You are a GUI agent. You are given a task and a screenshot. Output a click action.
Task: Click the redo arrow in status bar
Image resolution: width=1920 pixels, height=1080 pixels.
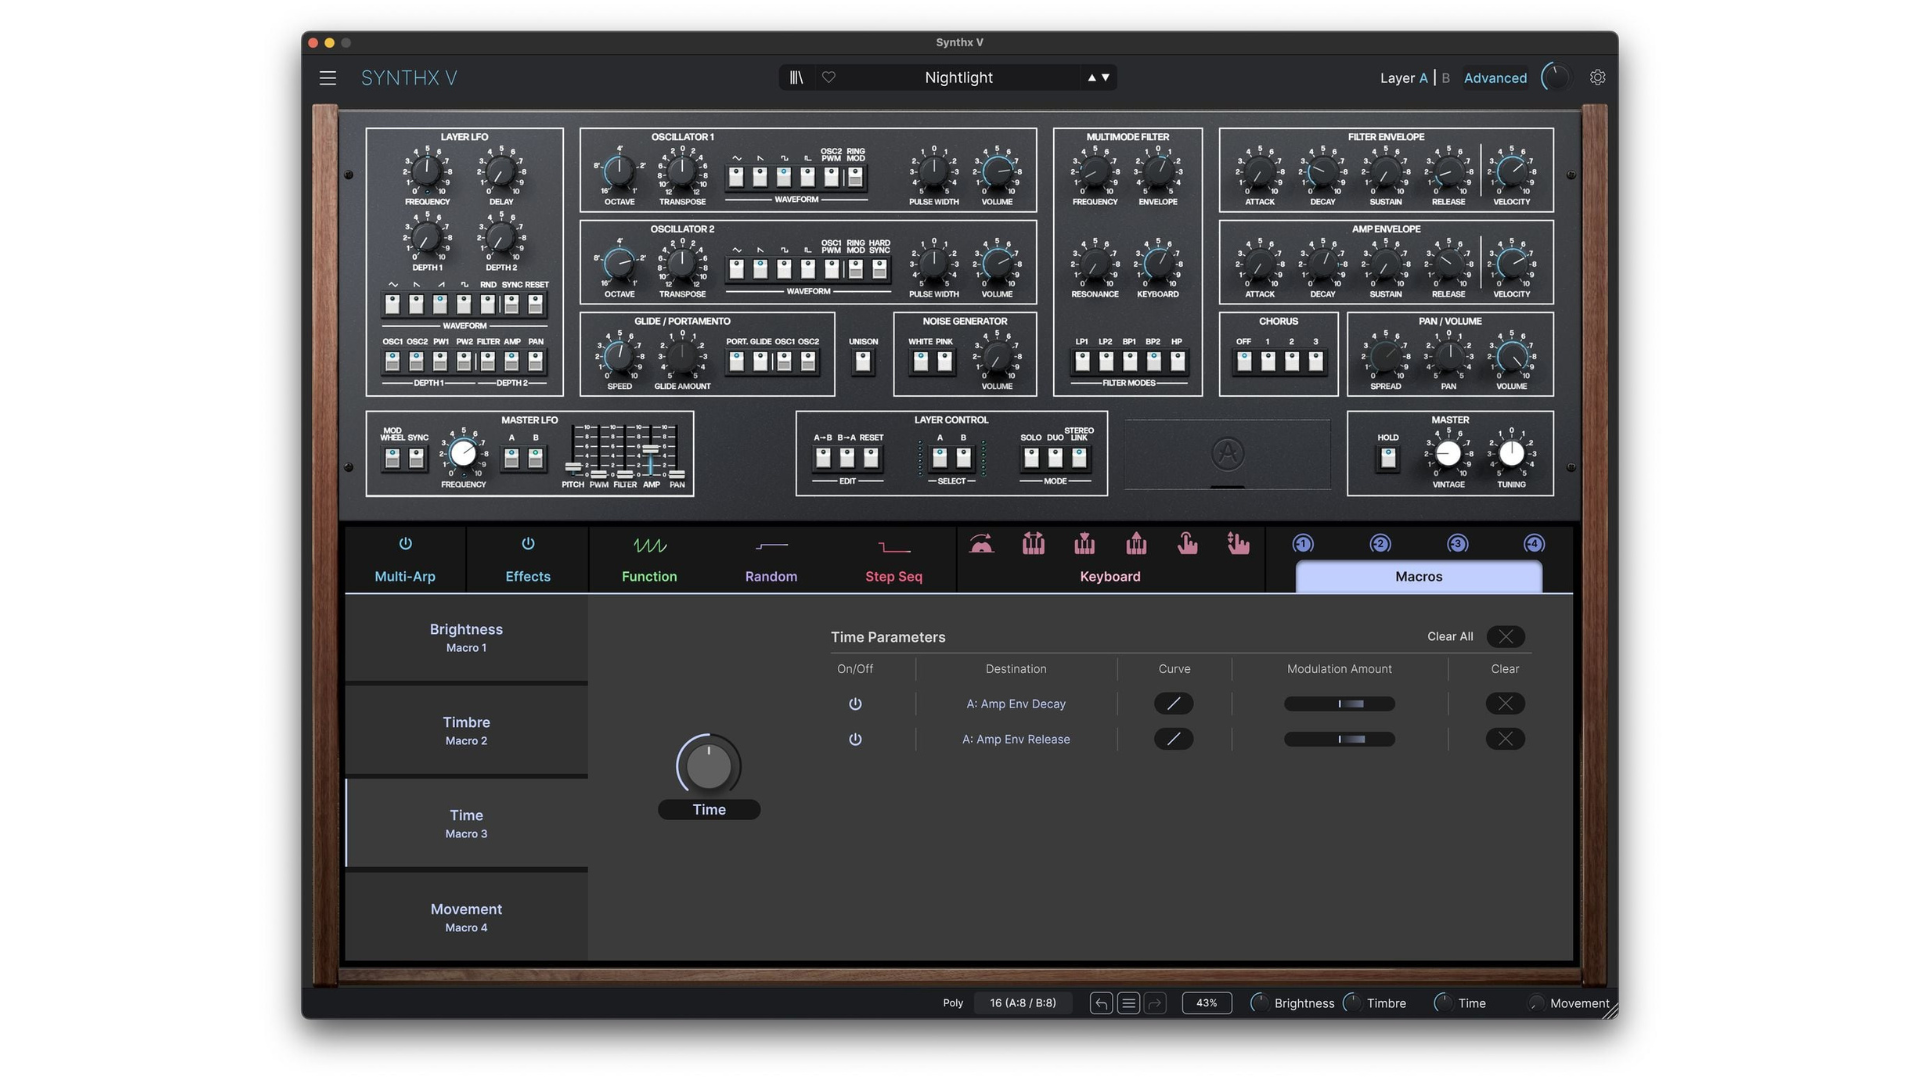pos(1155,1003)
